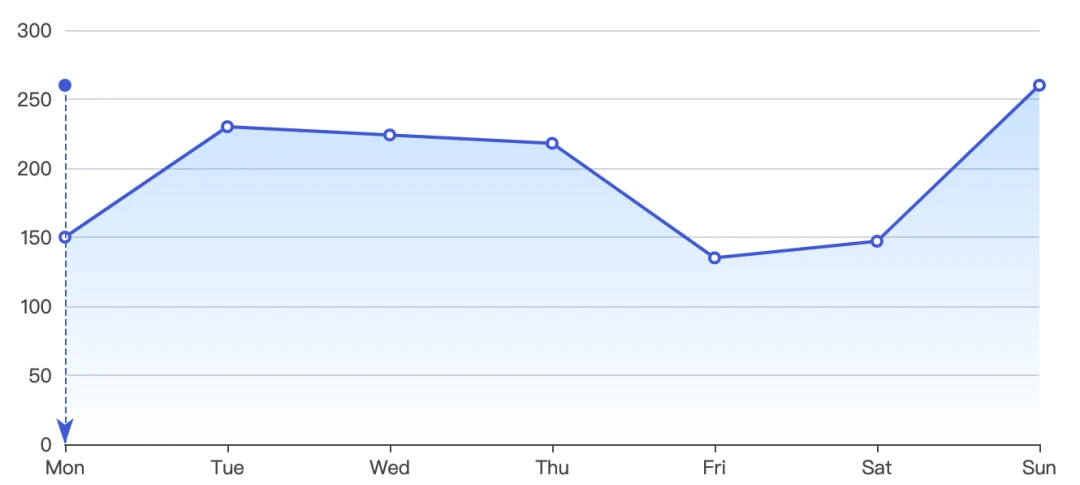This screenshot has height=485, width=1080.
Task: Click the Sunday data point marker
Action: 1039,85
